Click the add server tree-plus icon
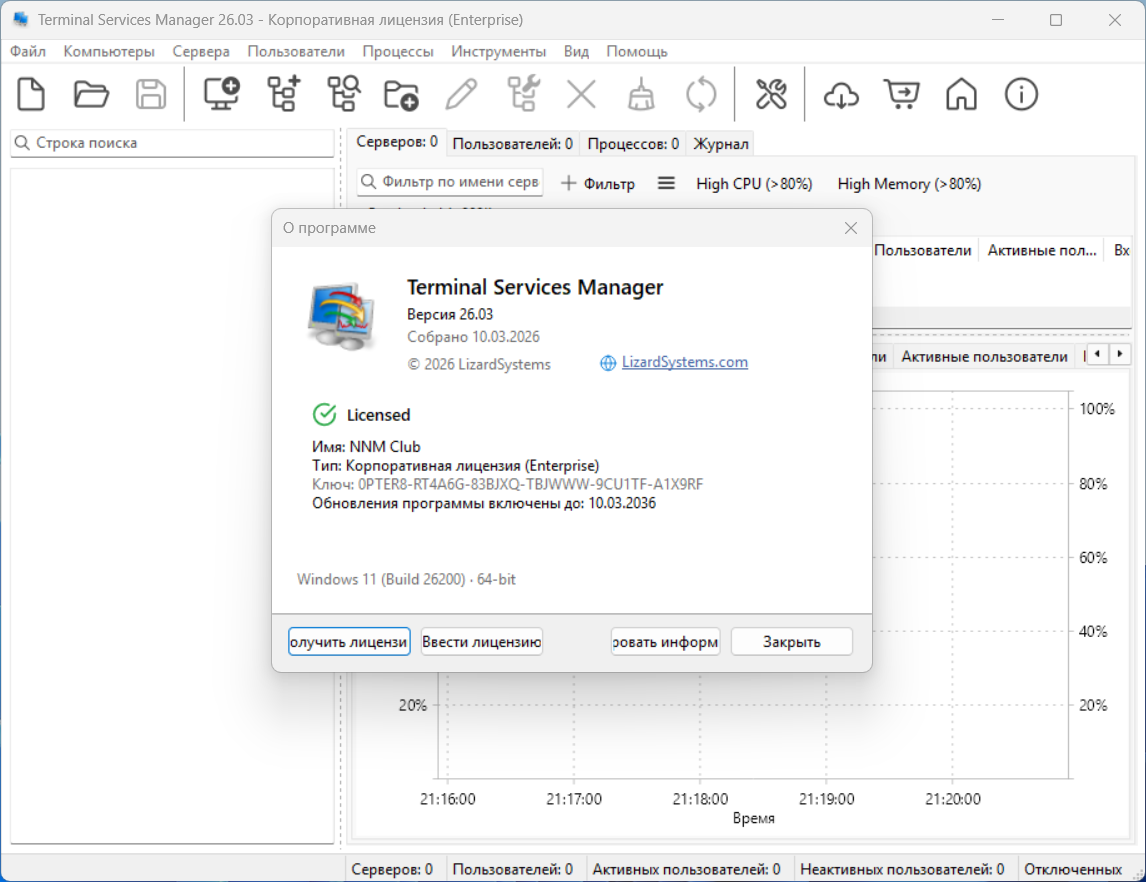Viewport: 1146px width, 882px height. [x=284, y=94]
